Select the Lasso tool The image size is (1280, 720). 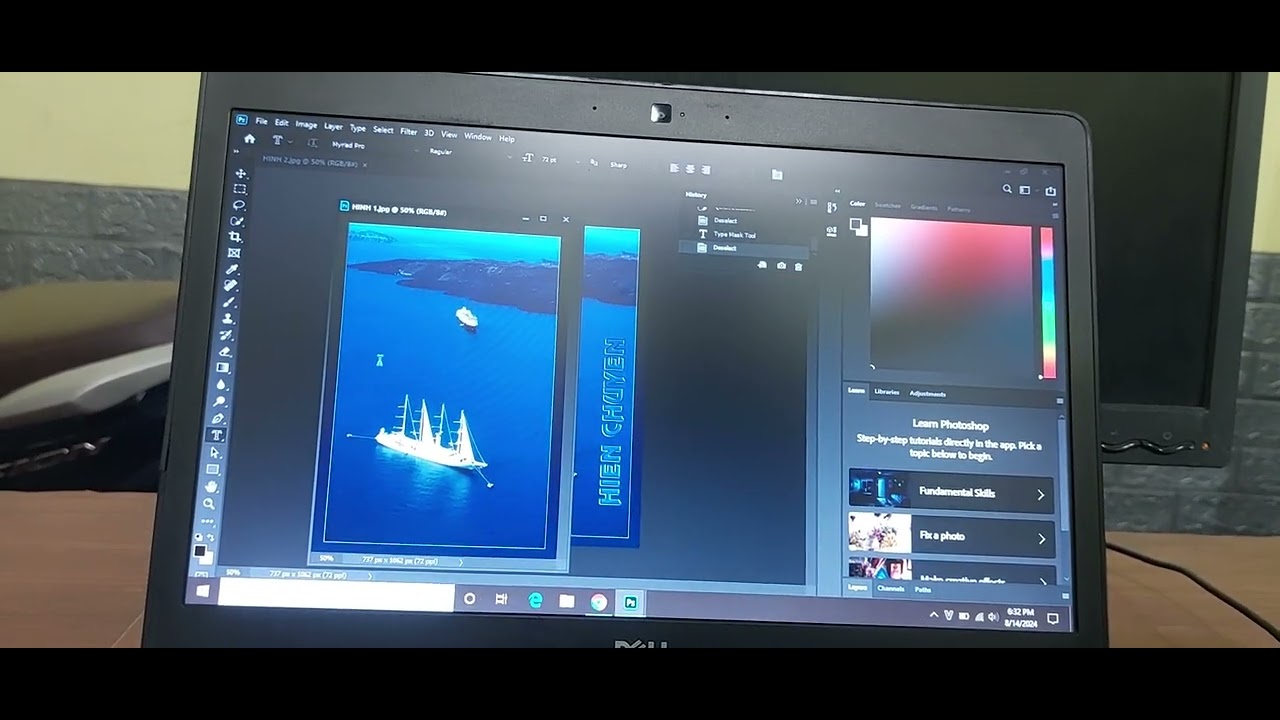[239, 205]
